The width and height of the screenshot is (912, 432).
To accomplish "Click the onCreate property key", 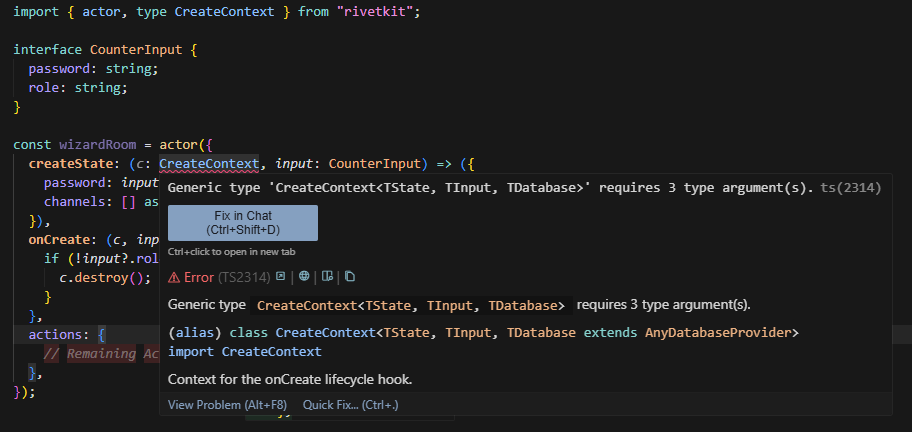I will 59,240.
